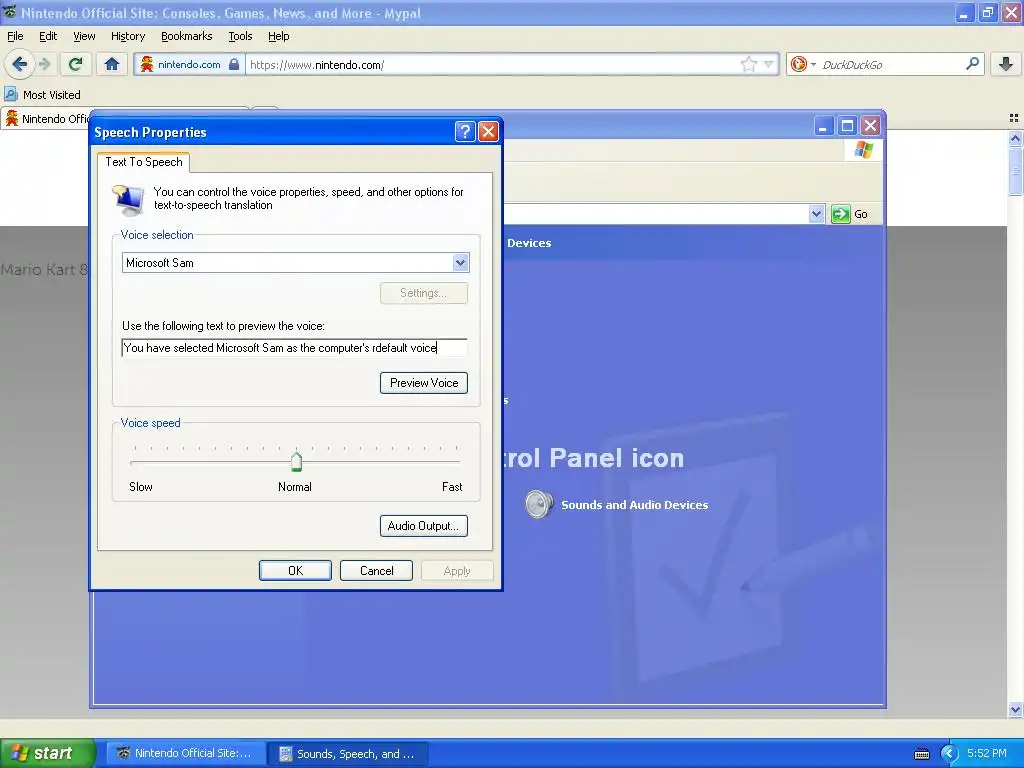Open the Bookmarks menu
Image resolution: width=1024 pixels, height=768 pixels.
186,36
